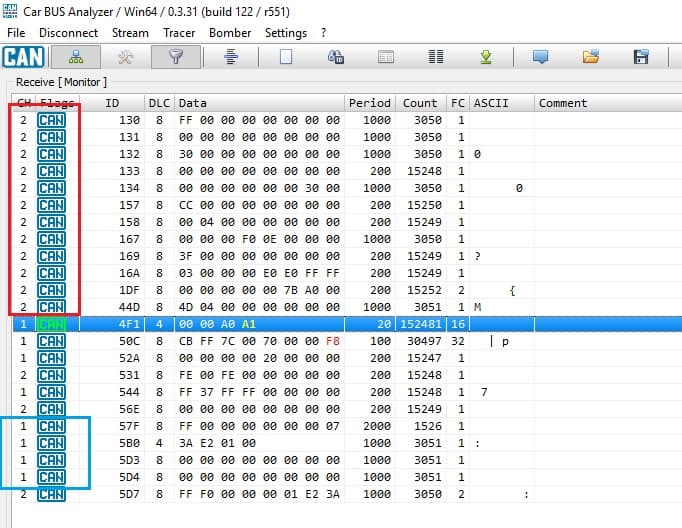
Task: Sort by the ID column header
Action: [112, 103]
